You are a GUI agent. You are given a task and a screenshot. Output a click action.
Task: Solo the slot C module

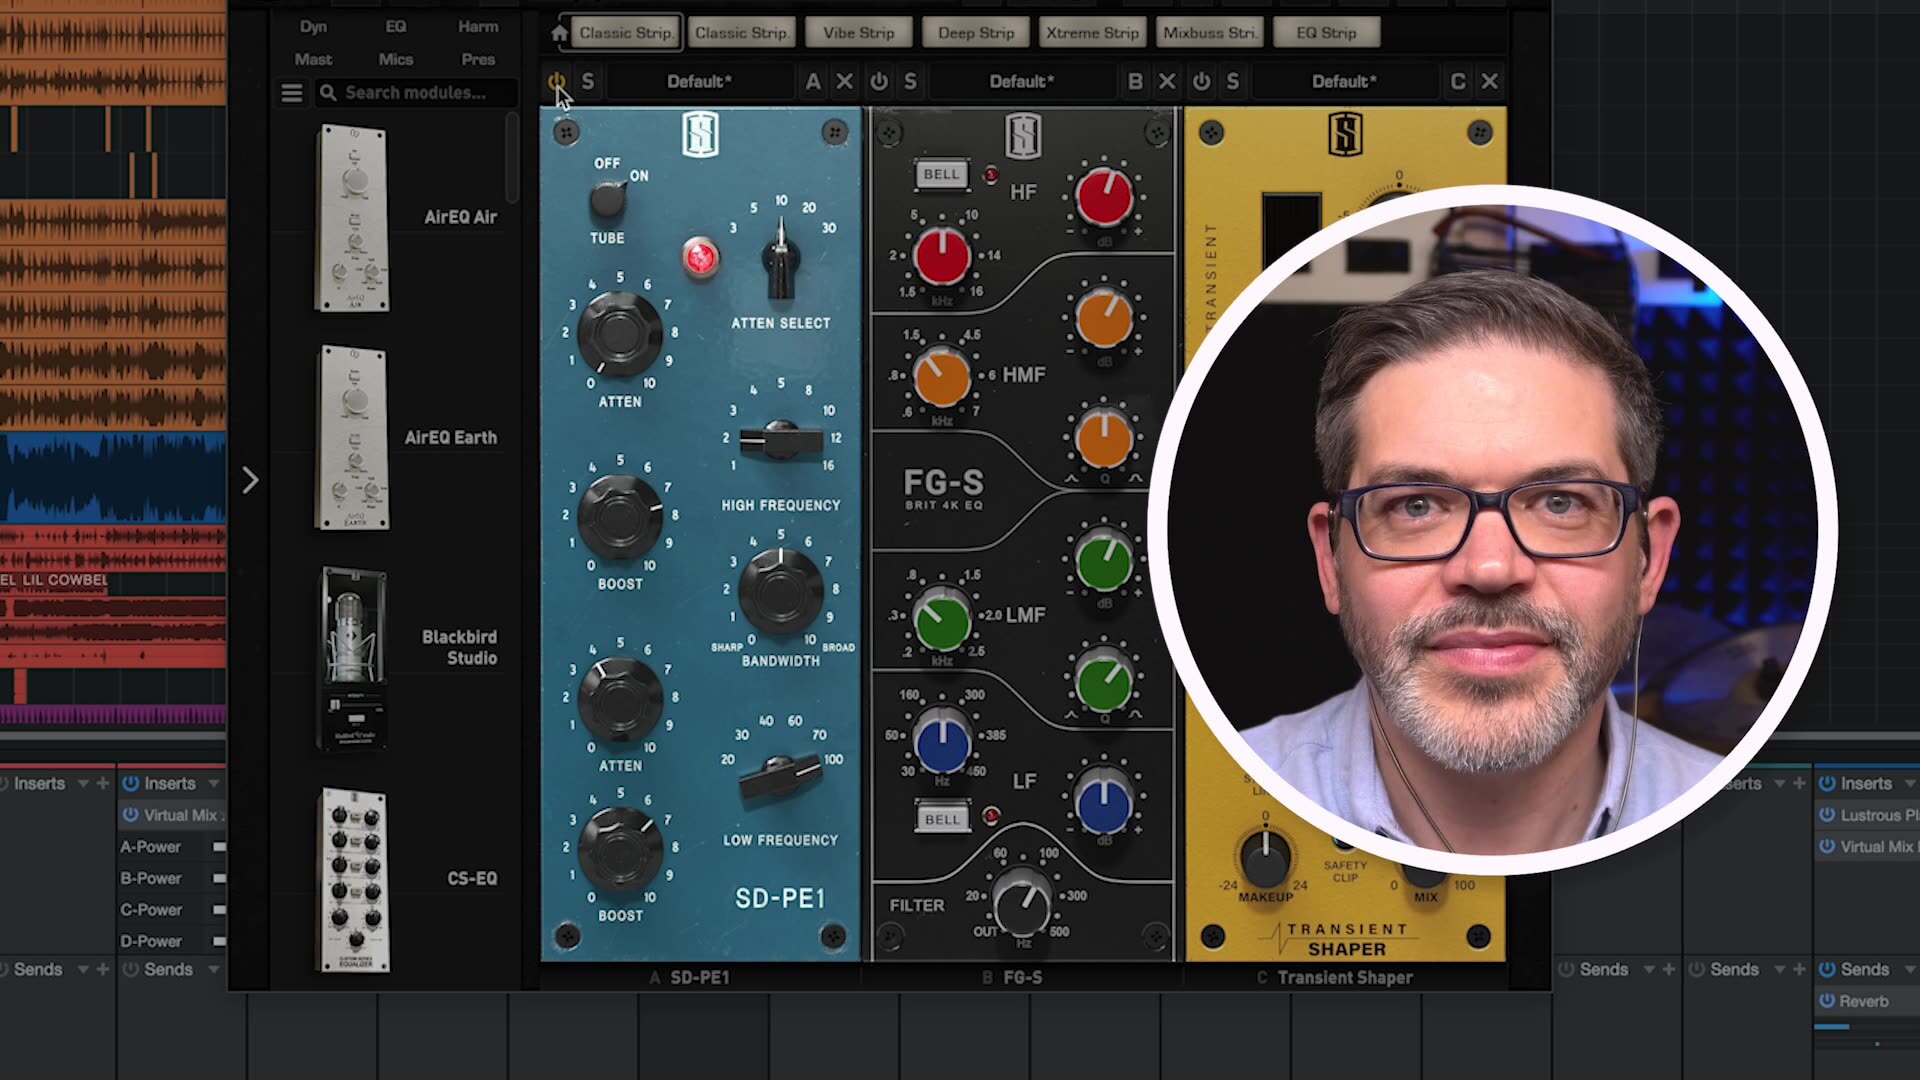(1232, 81)
